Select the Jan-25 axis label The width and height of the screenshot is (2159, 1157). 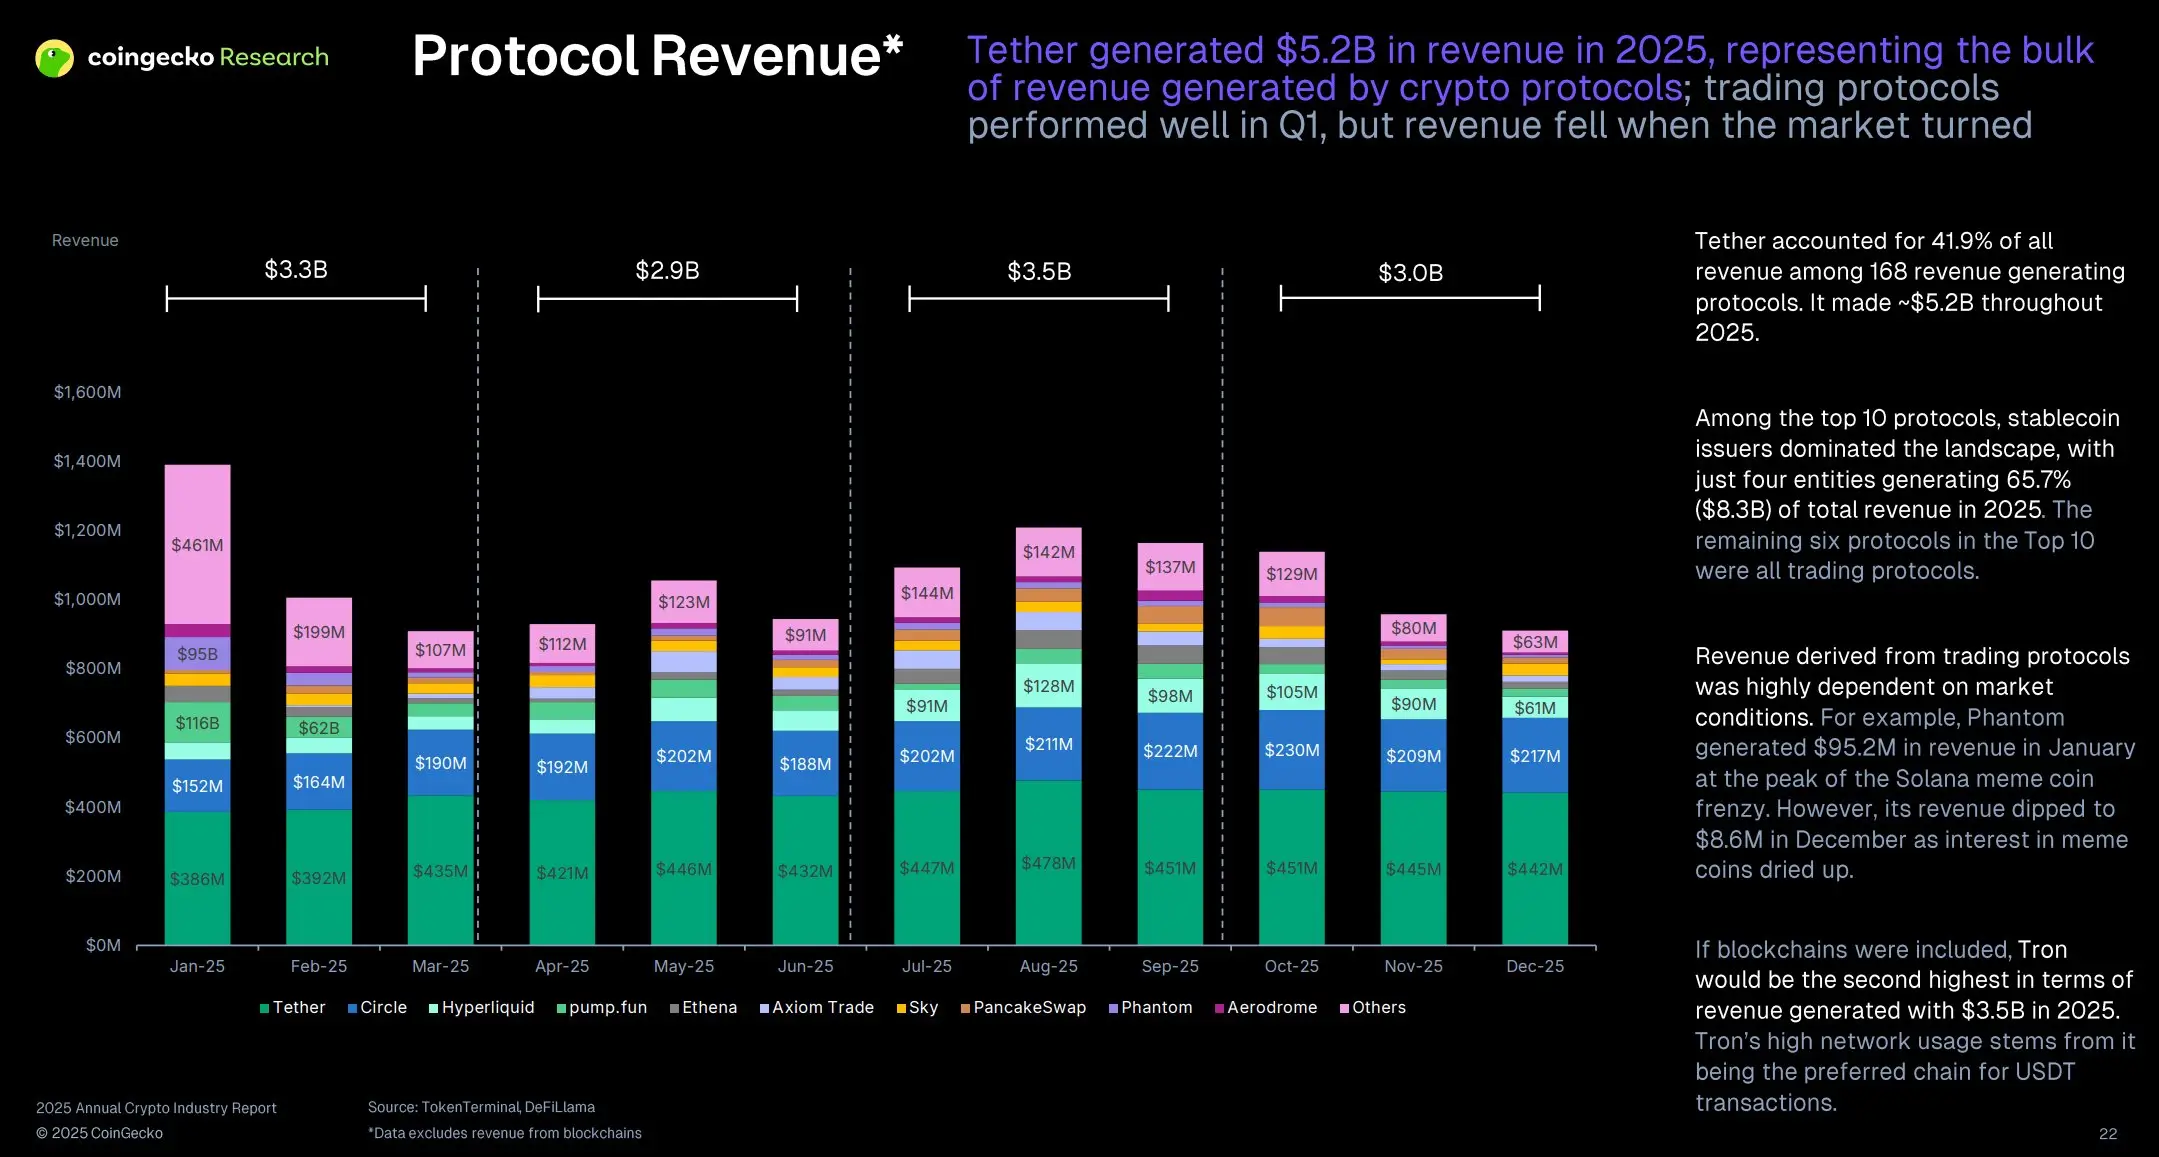197,966
